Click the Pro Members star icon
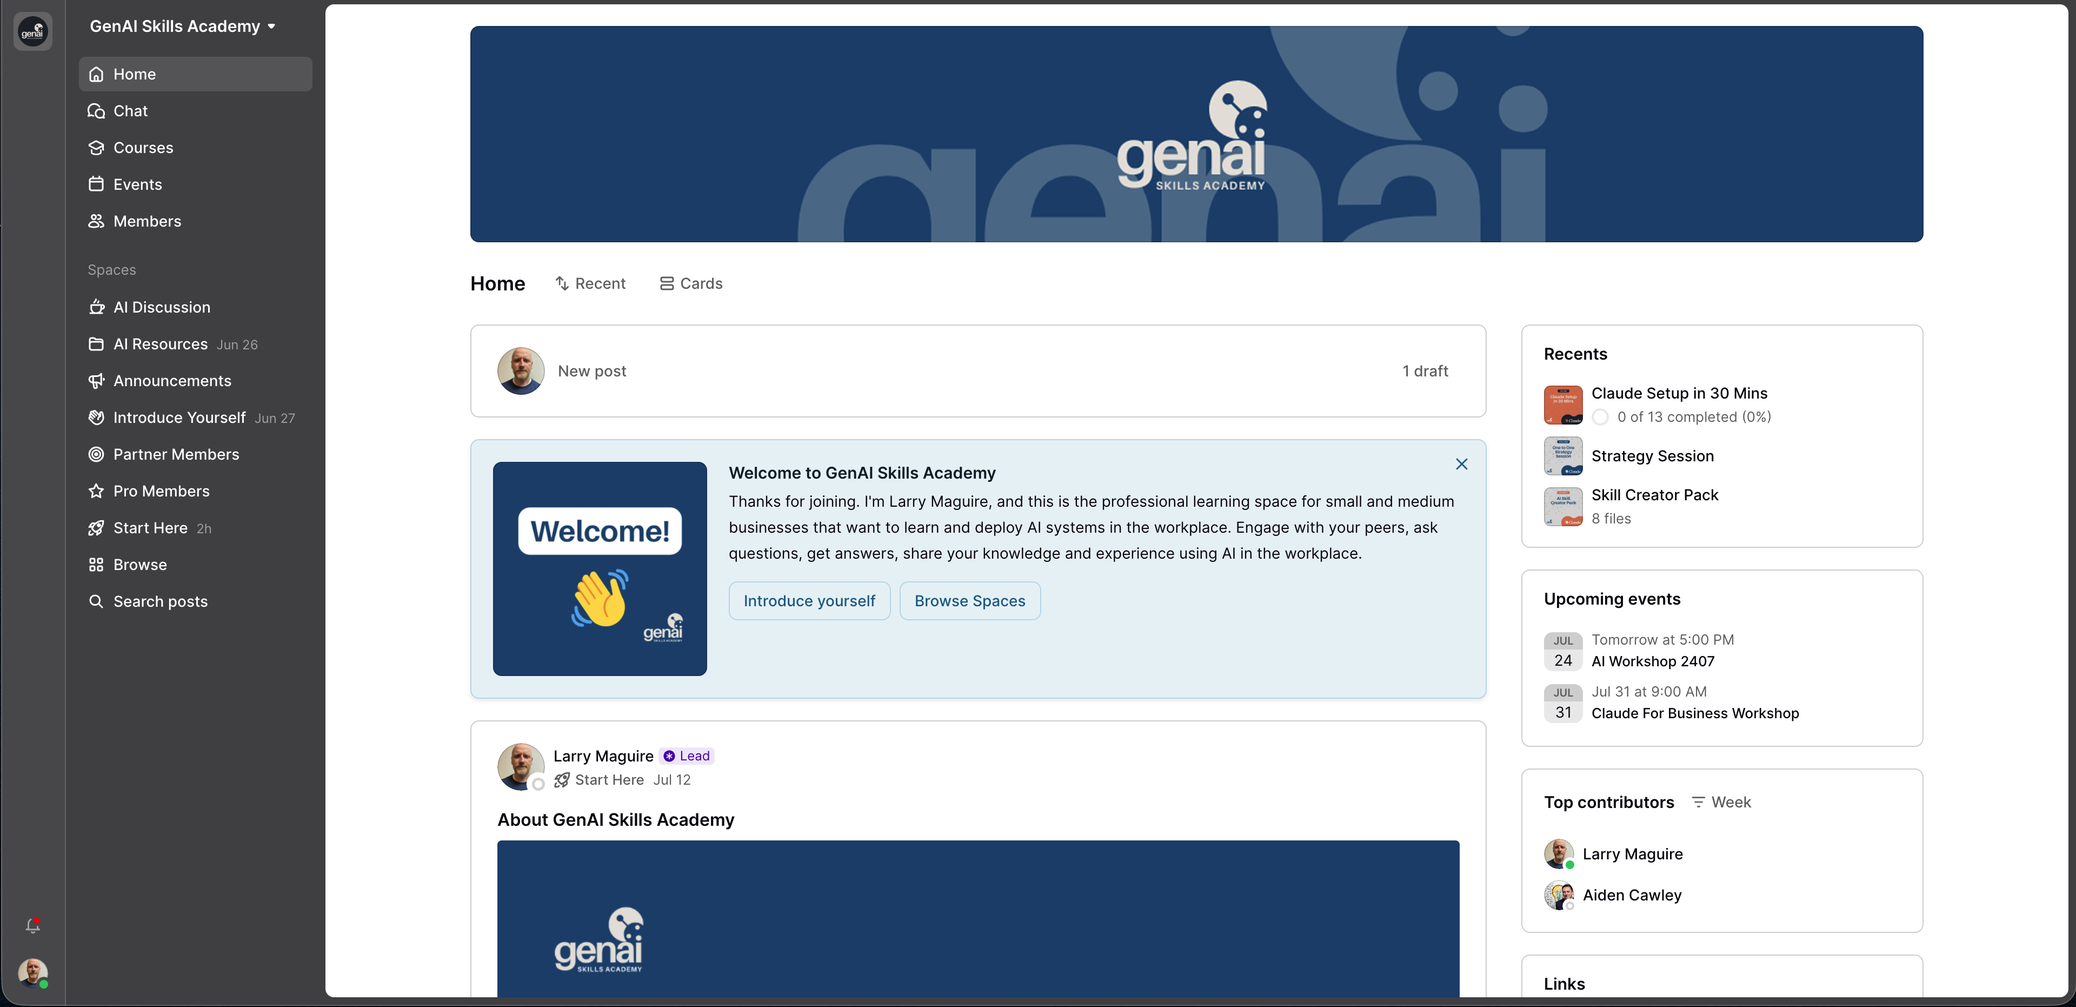Screen dimensions: 2076x1007 tap(96, 491)
